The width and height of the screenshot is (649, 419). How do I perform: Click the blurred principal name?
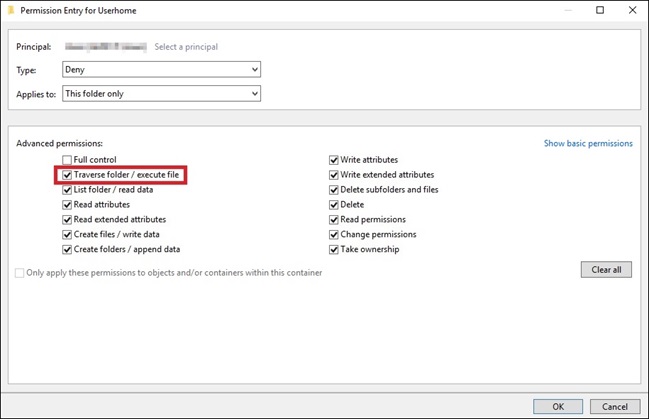[x=106, y=47]
